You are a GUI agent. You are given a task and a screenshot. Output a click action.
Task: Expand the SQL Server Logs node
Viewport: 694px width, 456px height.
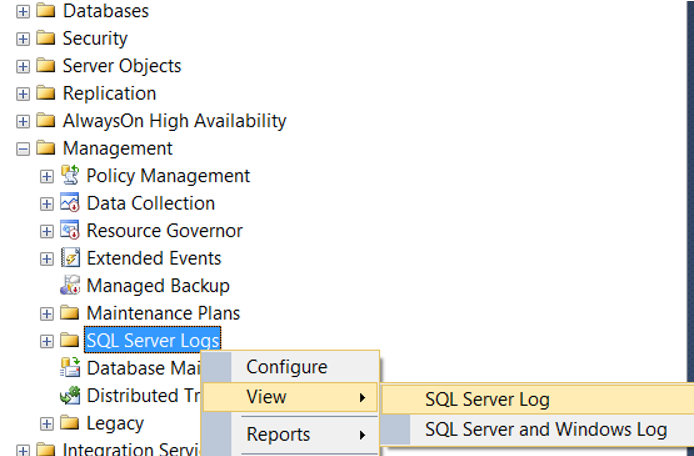coord(46,341)
